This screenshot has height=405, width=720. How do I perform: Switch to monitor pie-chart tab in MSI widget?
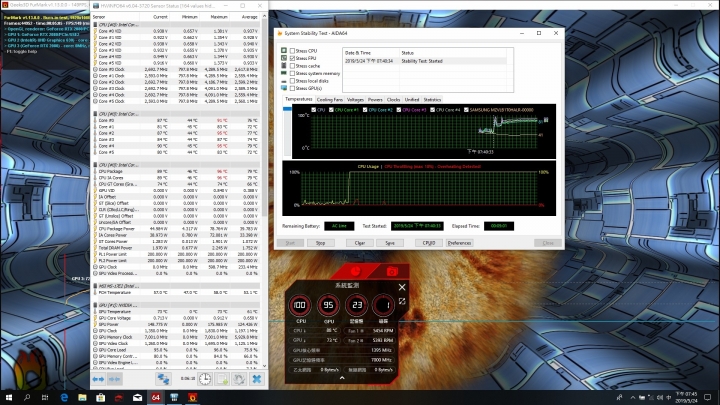[355, 271]
